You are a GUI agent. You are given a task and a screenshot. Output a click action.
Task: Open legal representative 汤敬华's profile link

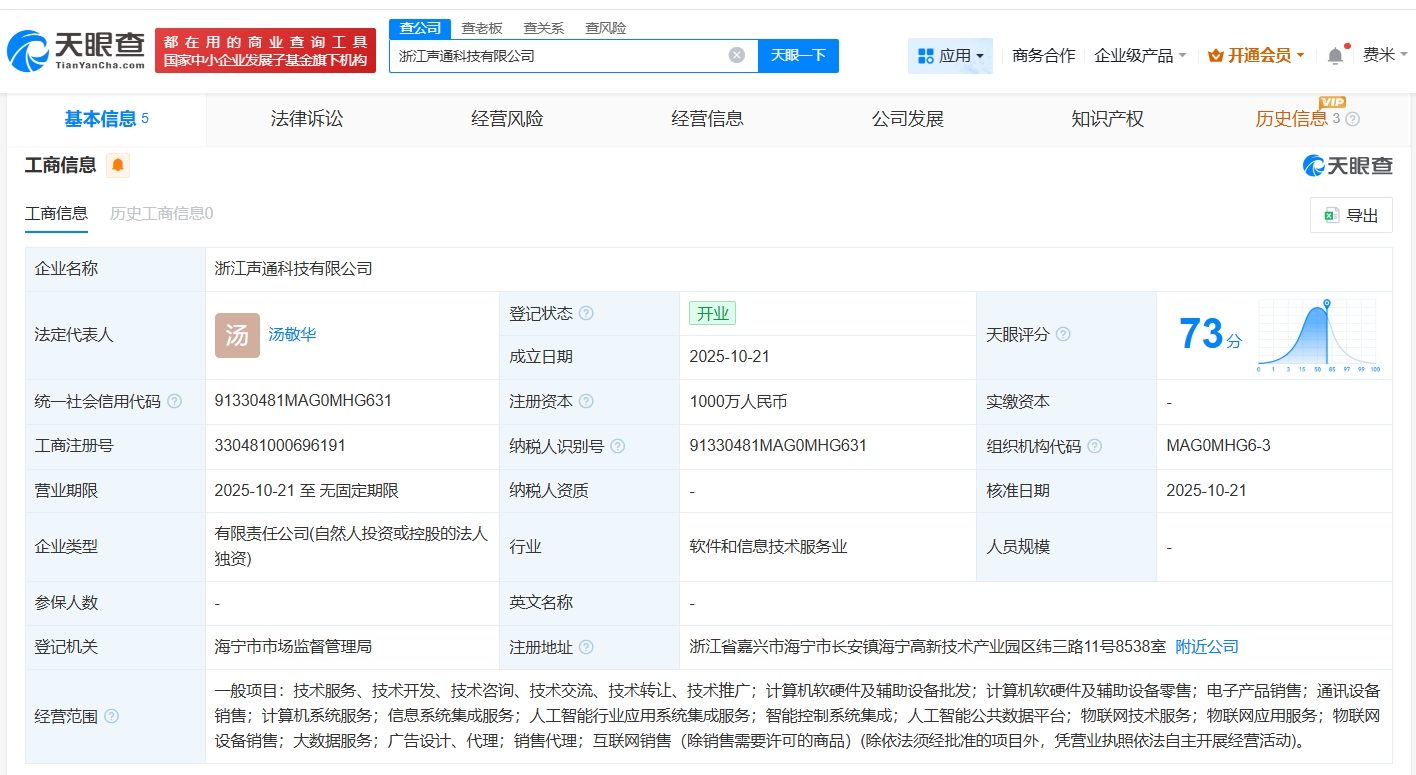point(291,335)
